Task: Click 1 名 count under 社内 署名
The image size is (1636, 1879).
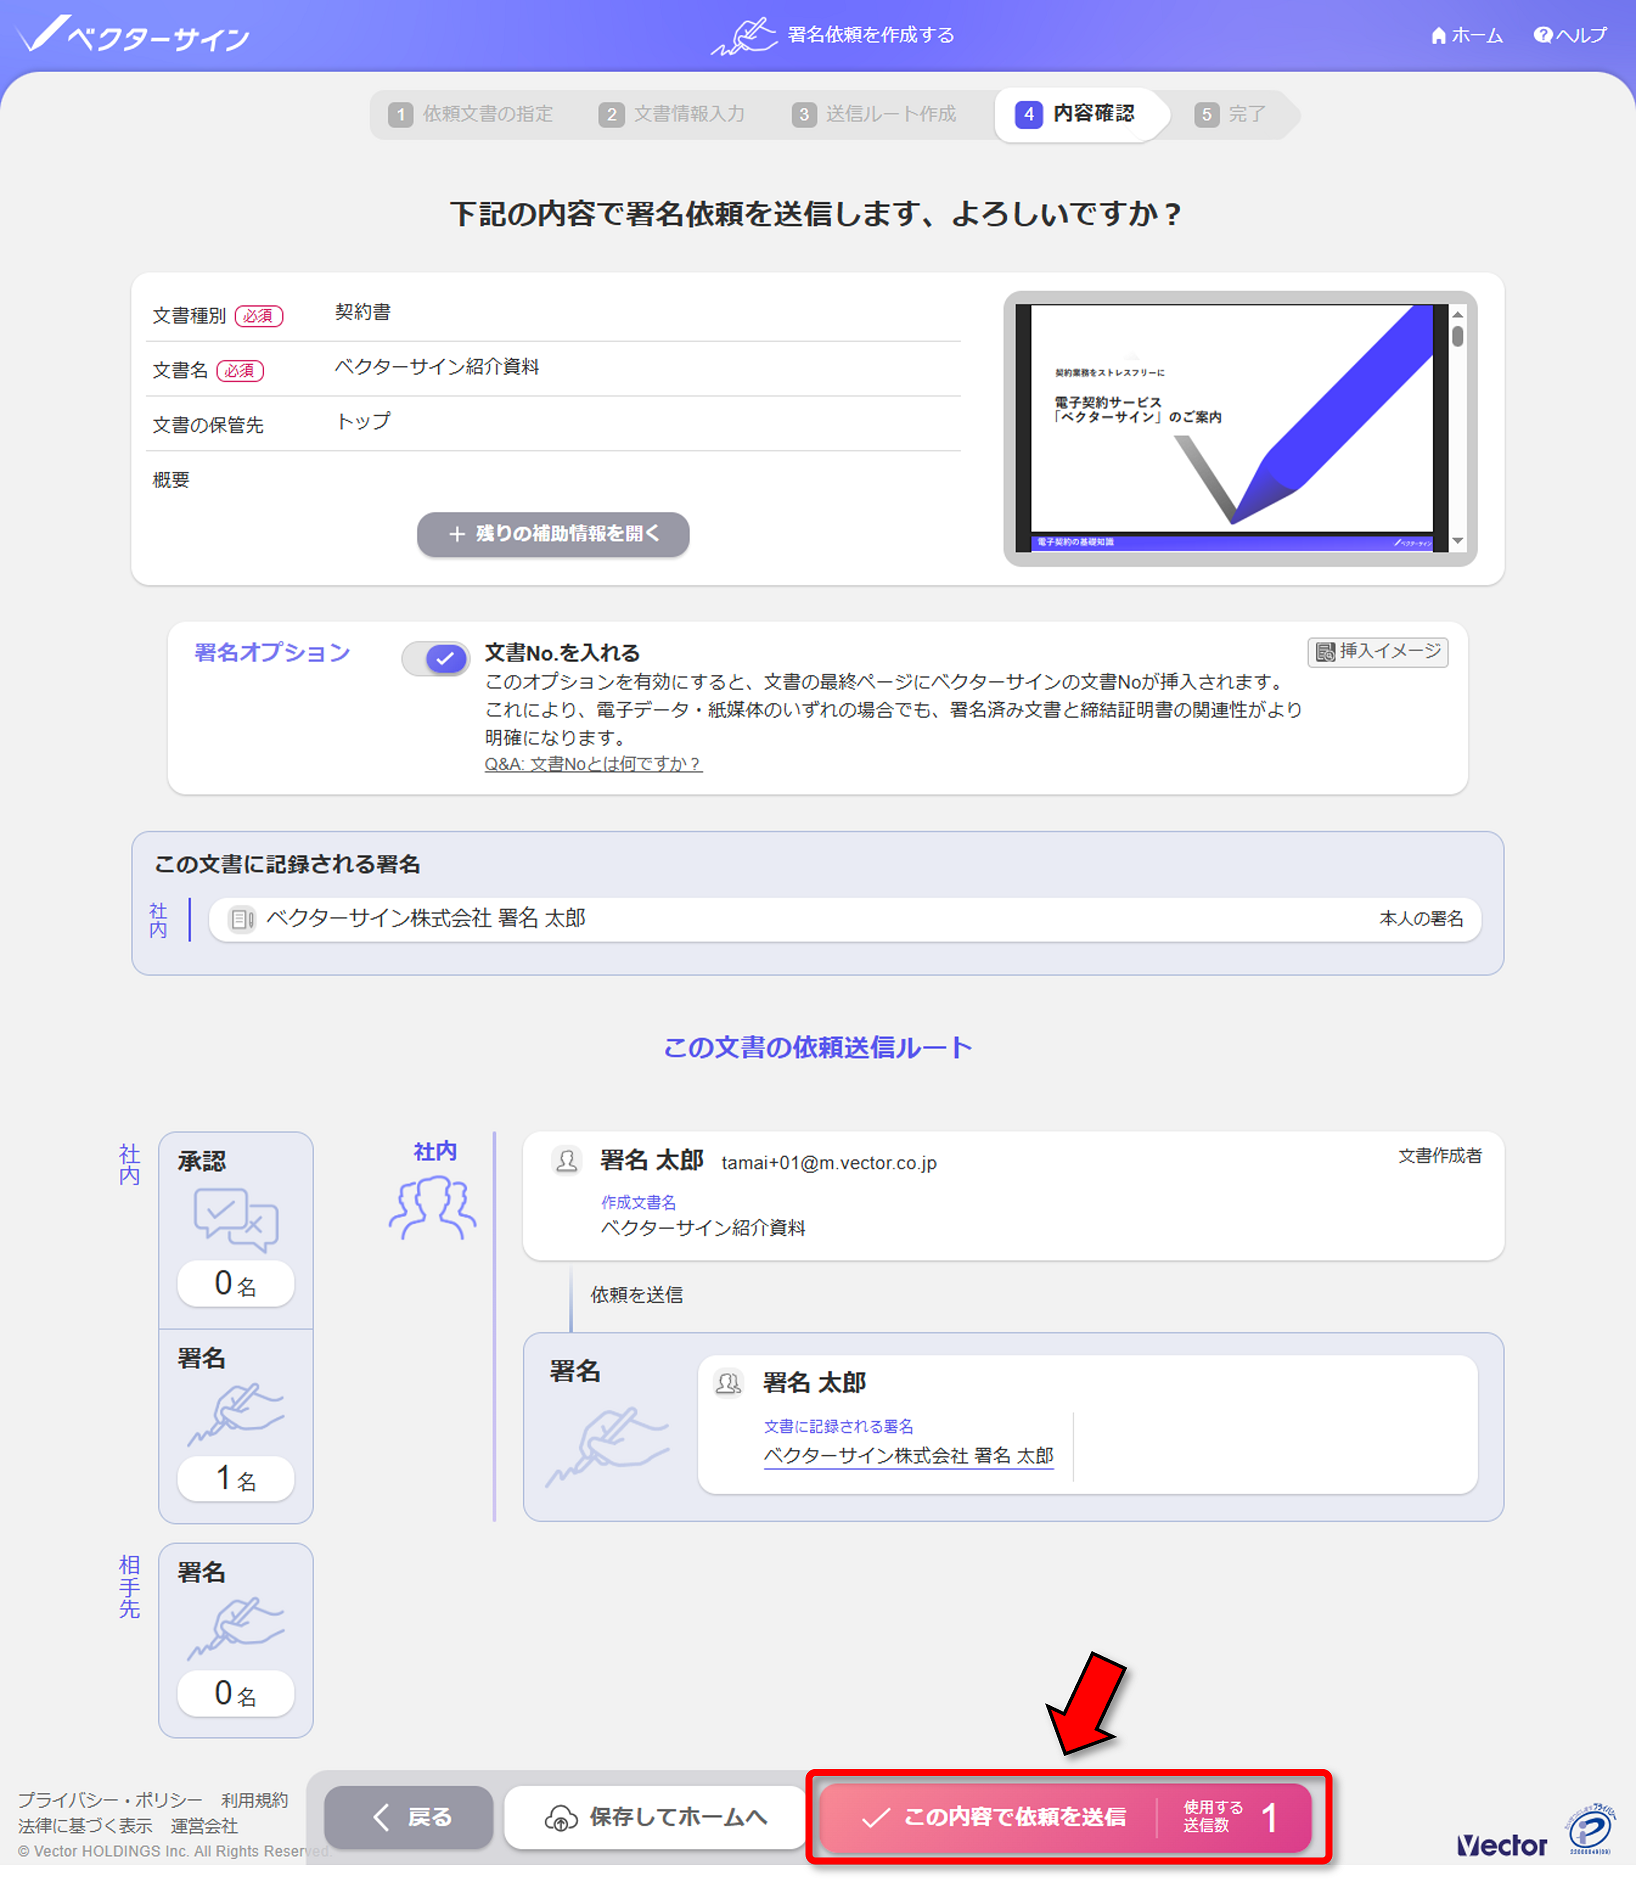Action: (x=236, y=1479)
